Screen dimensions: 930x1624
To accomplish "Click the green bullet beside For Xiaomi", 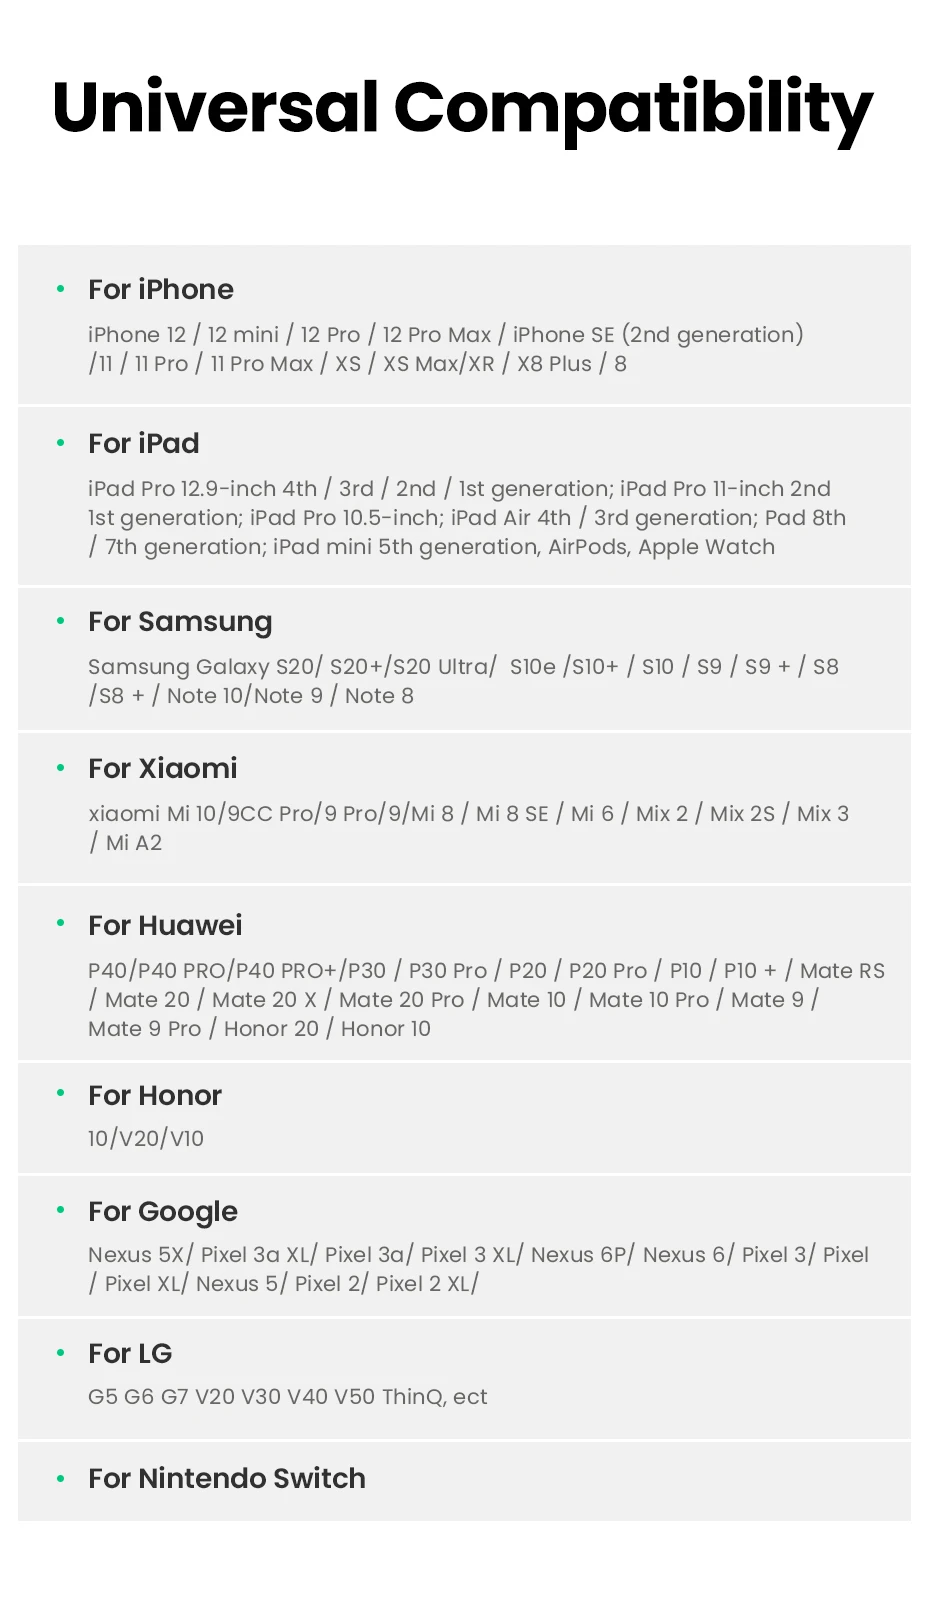I will 61,768.
